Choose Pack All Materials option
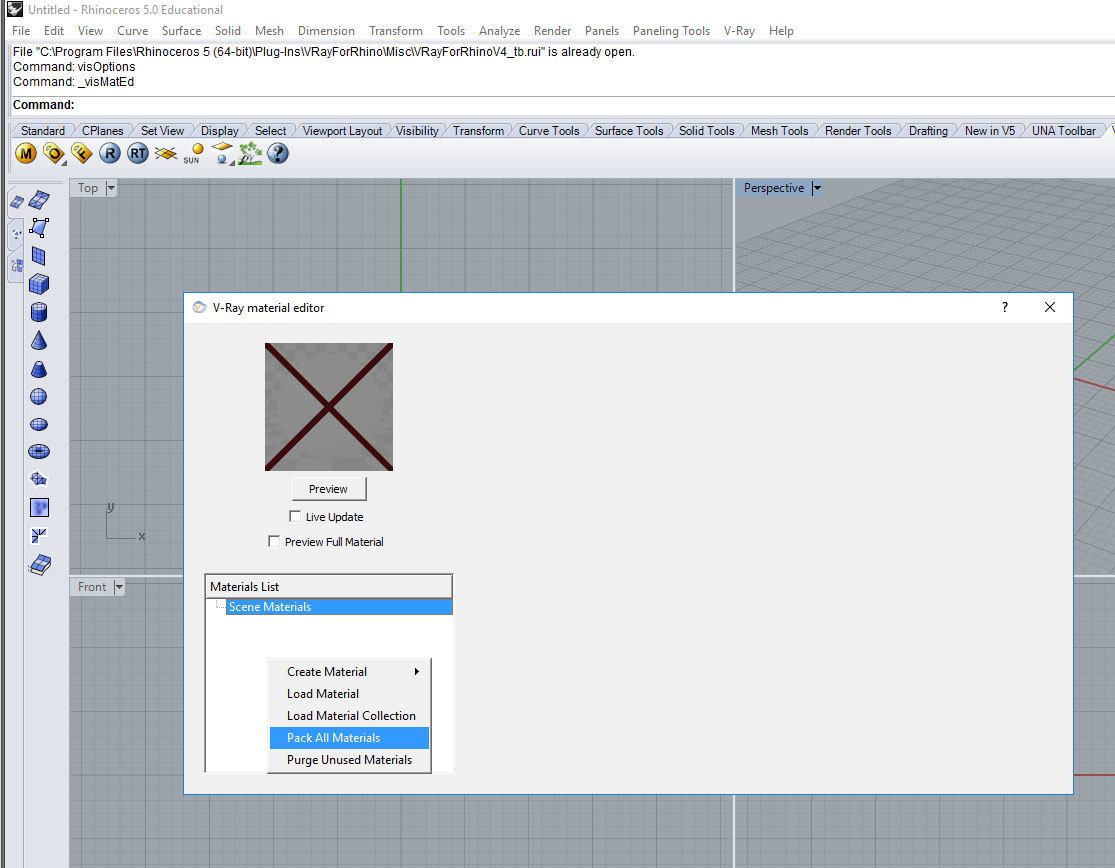This screenshot has width=1115, height=868. [x=349, y=738]
